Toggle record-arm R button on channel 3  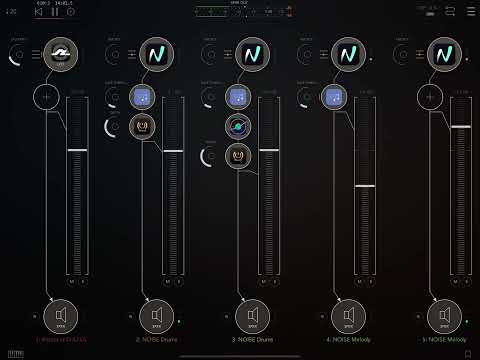coord(227,316)
